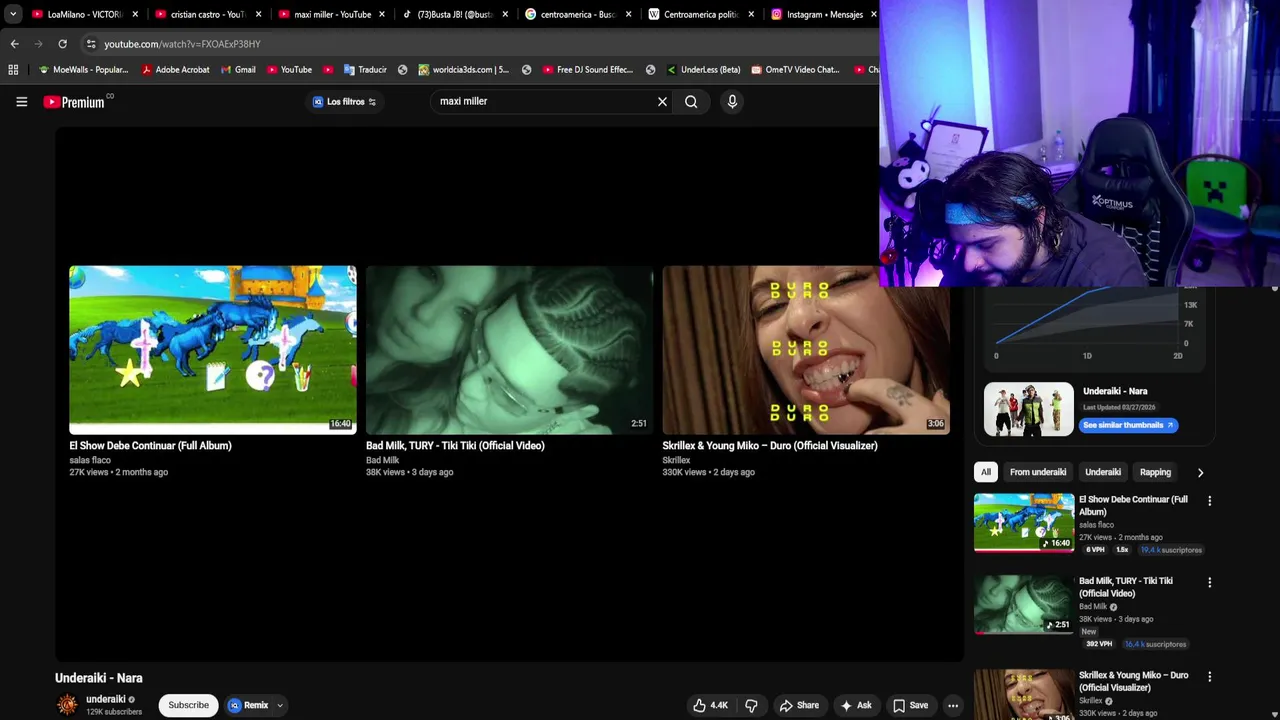Open '19.4 k suscriptores' stat badge
This screenshot has width=1280, height=720.
(x=1171, y=550)
